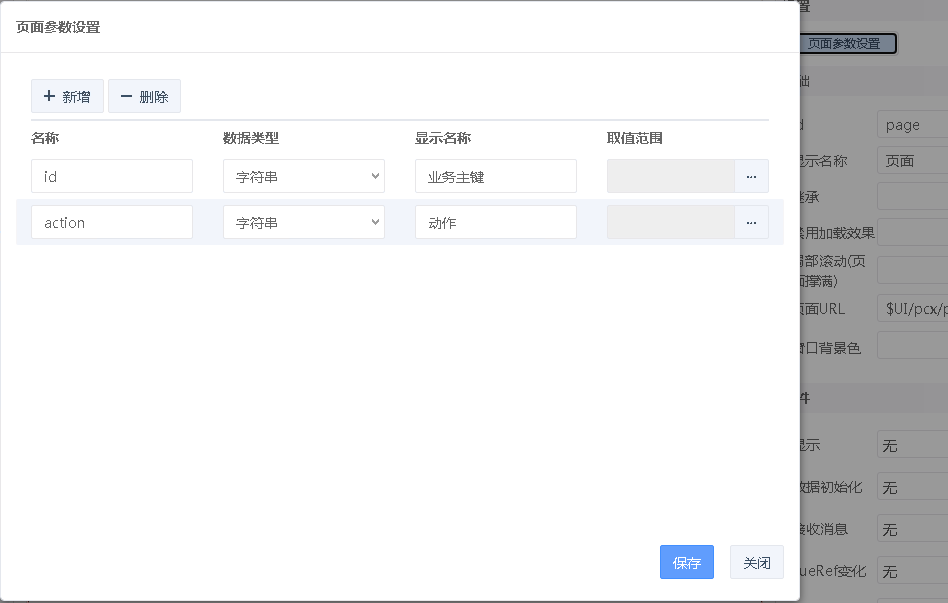
Task: Expand the 数据类型 dropdown for the id row
Action: coord(303,176)
